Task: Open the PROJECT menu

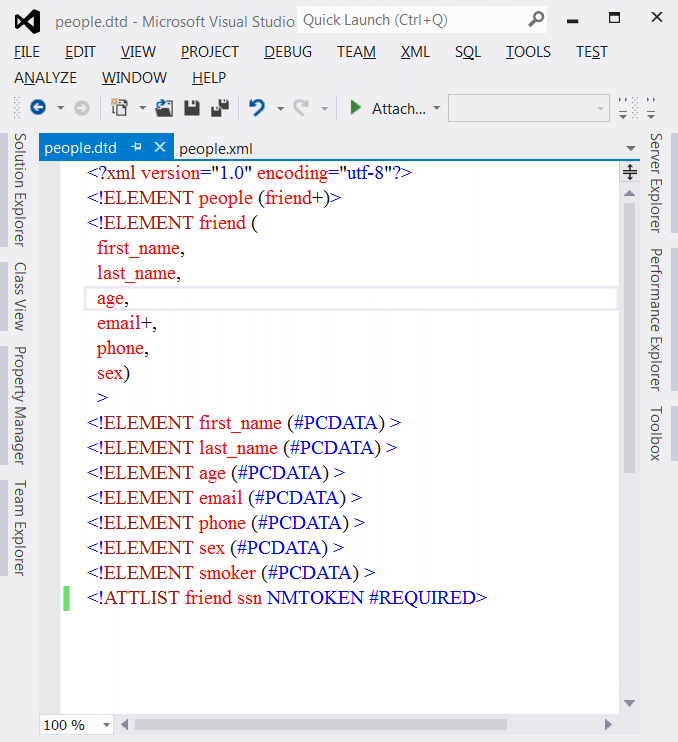Action: click(210, 52)
